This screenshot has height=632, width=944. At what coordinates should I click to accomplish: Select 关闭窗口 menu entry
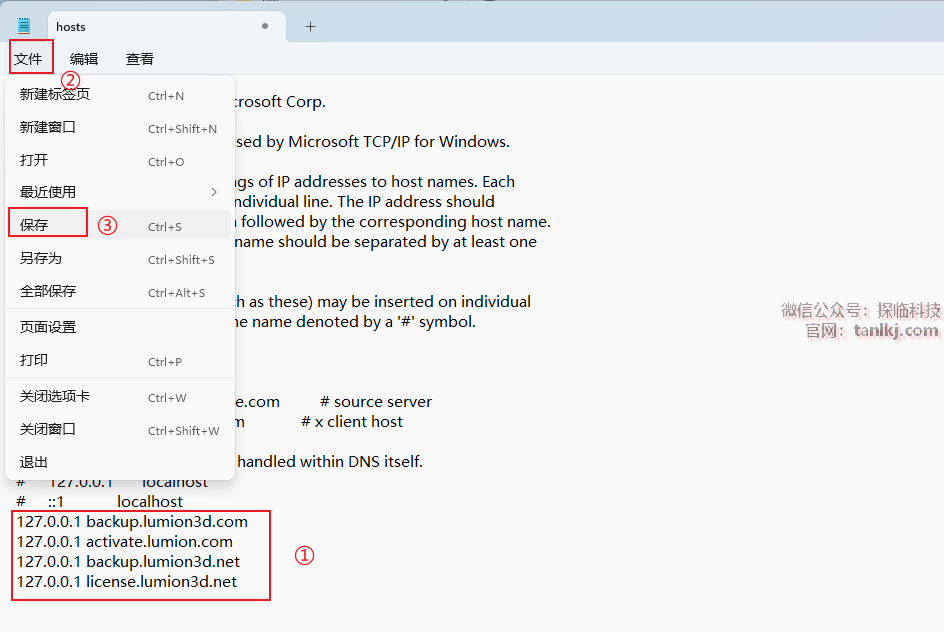(48, 430)
